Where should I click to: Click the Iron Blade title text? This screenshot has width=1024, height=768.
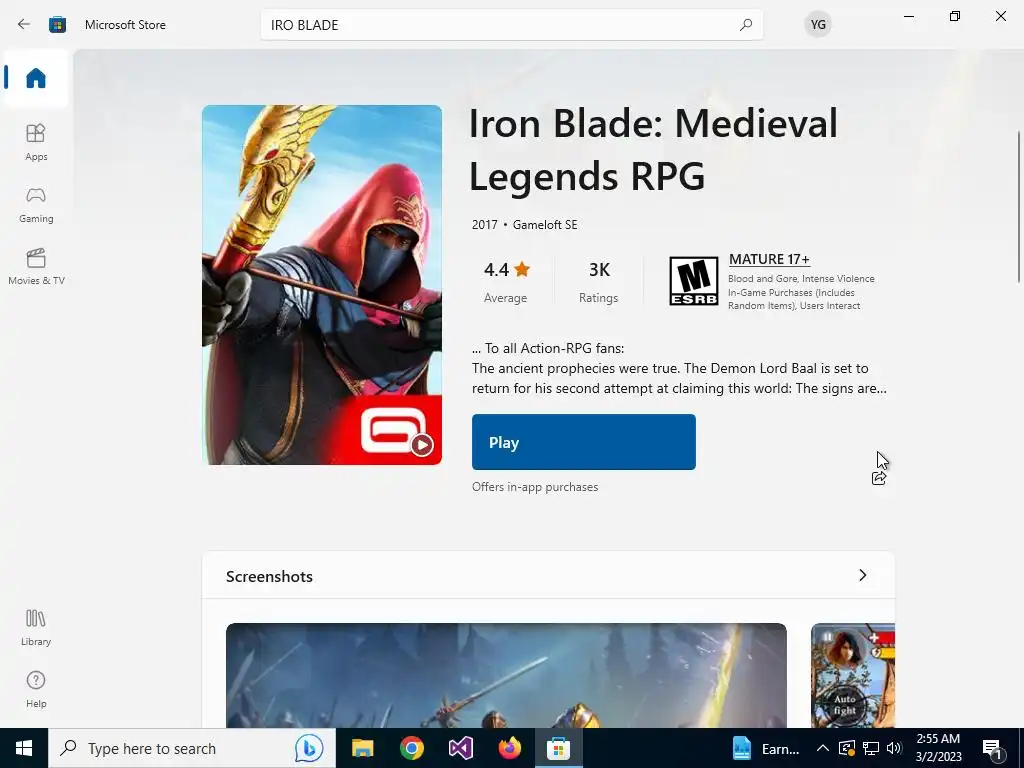653,149
